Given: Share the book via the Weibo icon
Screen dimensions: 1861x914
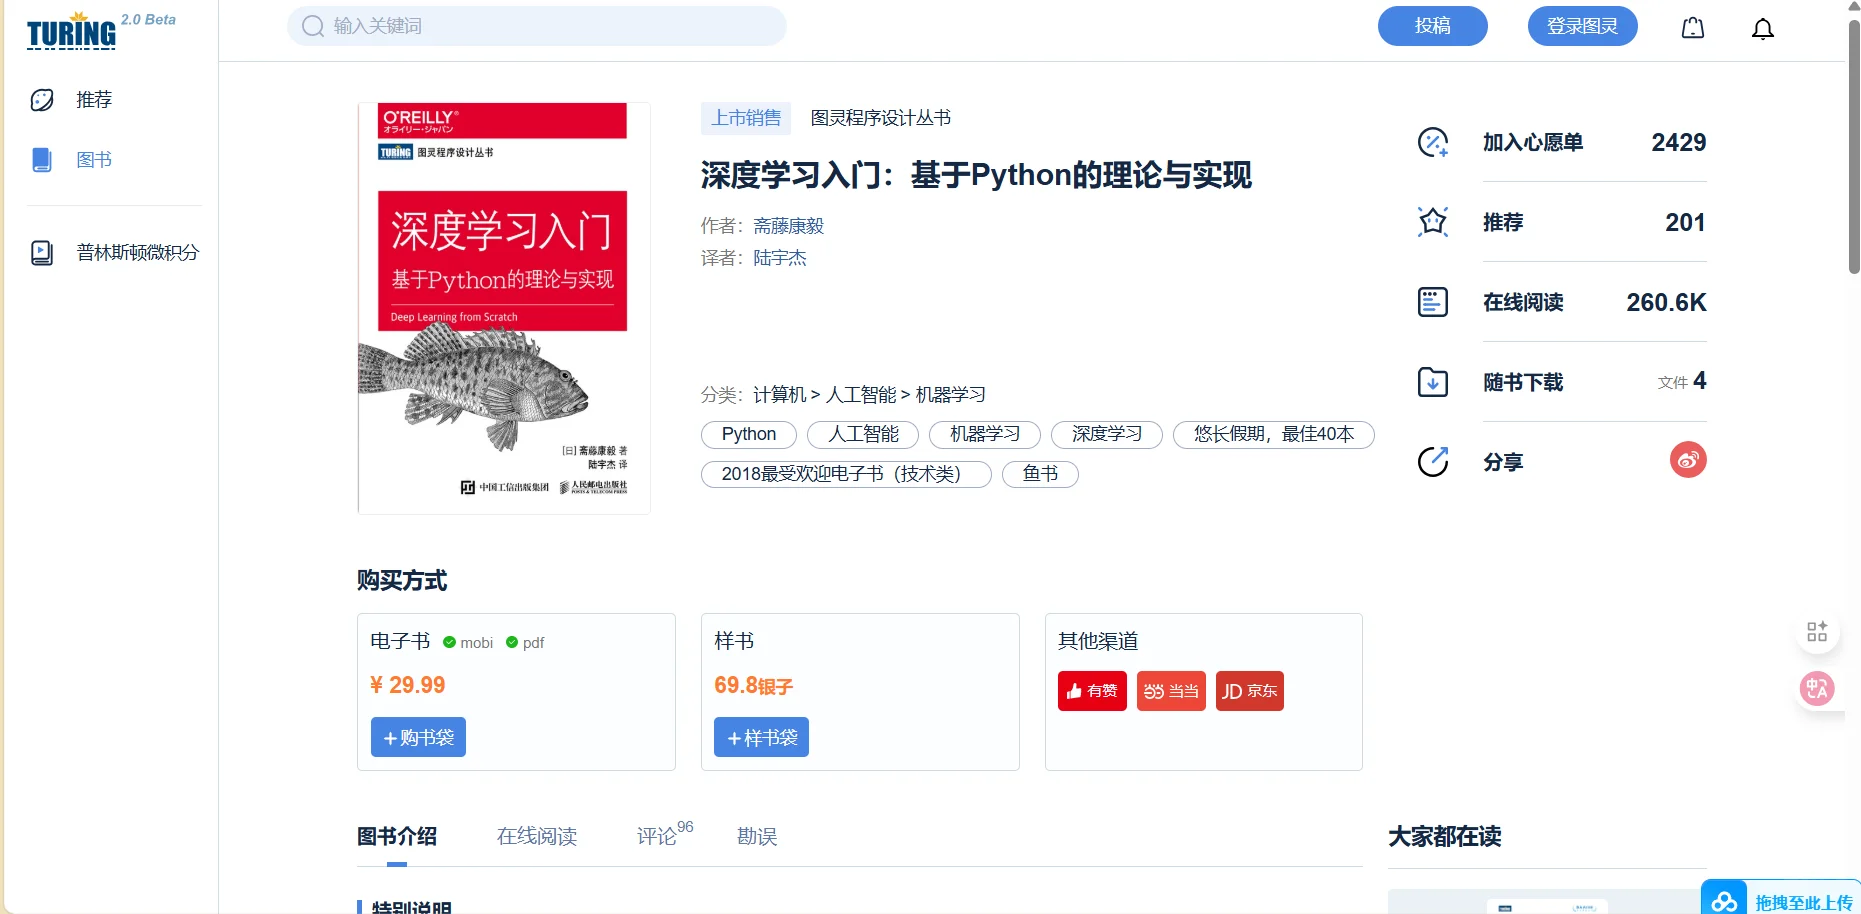Looking at the screenshot, I should [1688, 460].
